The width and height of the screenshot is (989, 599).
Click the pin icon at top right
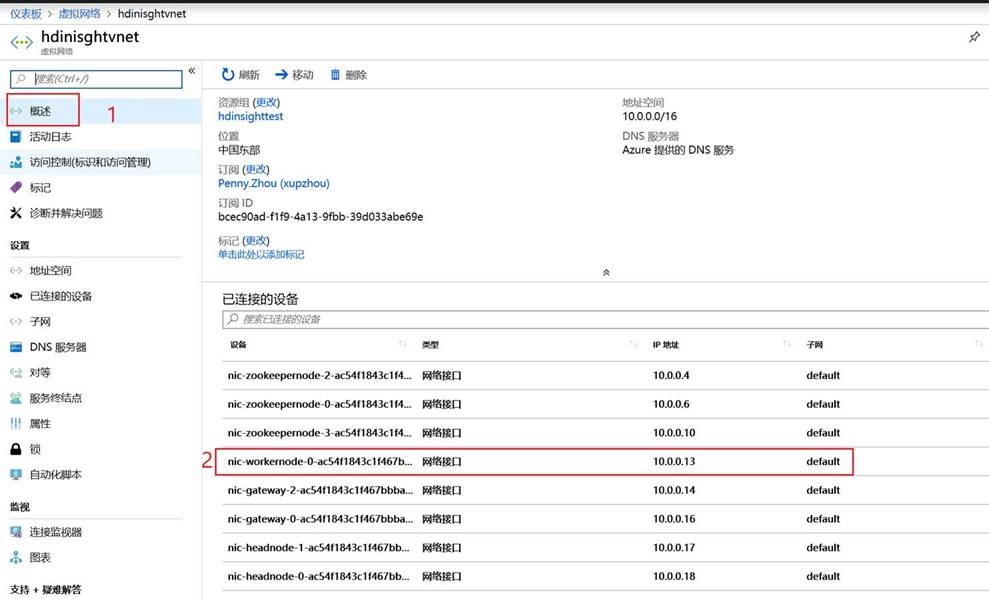pyautogui.click(x=974, y=37)
